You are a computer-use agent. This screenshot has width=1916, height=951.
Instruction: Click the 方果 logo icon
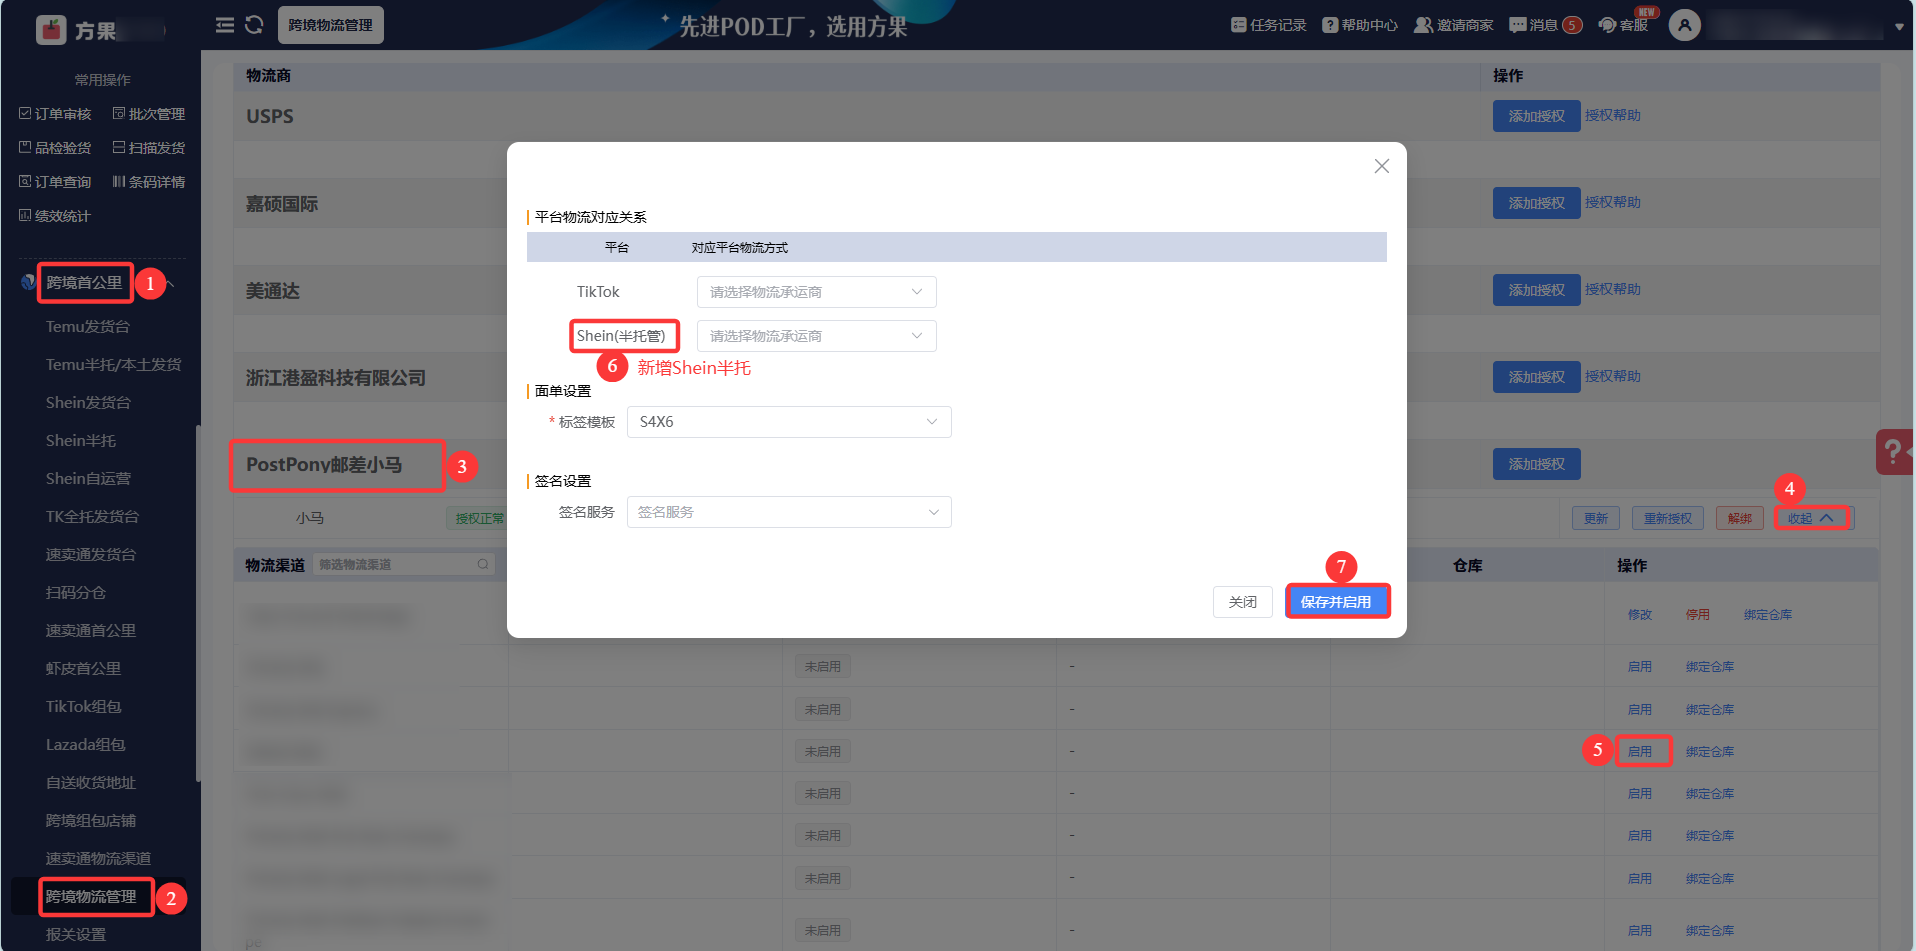click(x=51, y=30)
